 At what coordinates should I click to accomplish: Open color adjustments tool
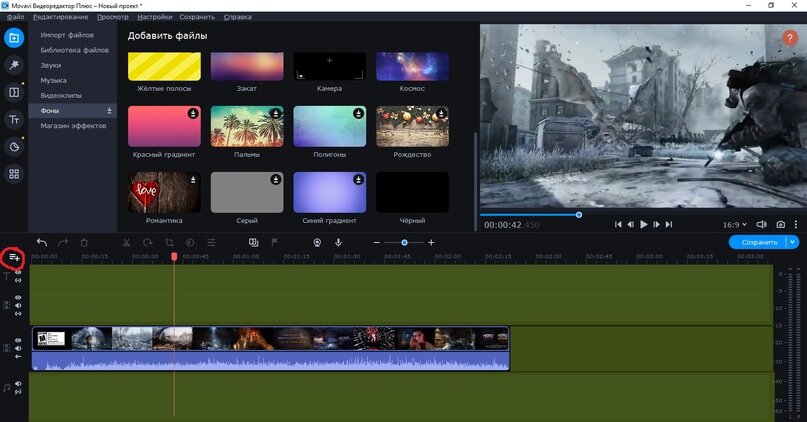point(190,242)
